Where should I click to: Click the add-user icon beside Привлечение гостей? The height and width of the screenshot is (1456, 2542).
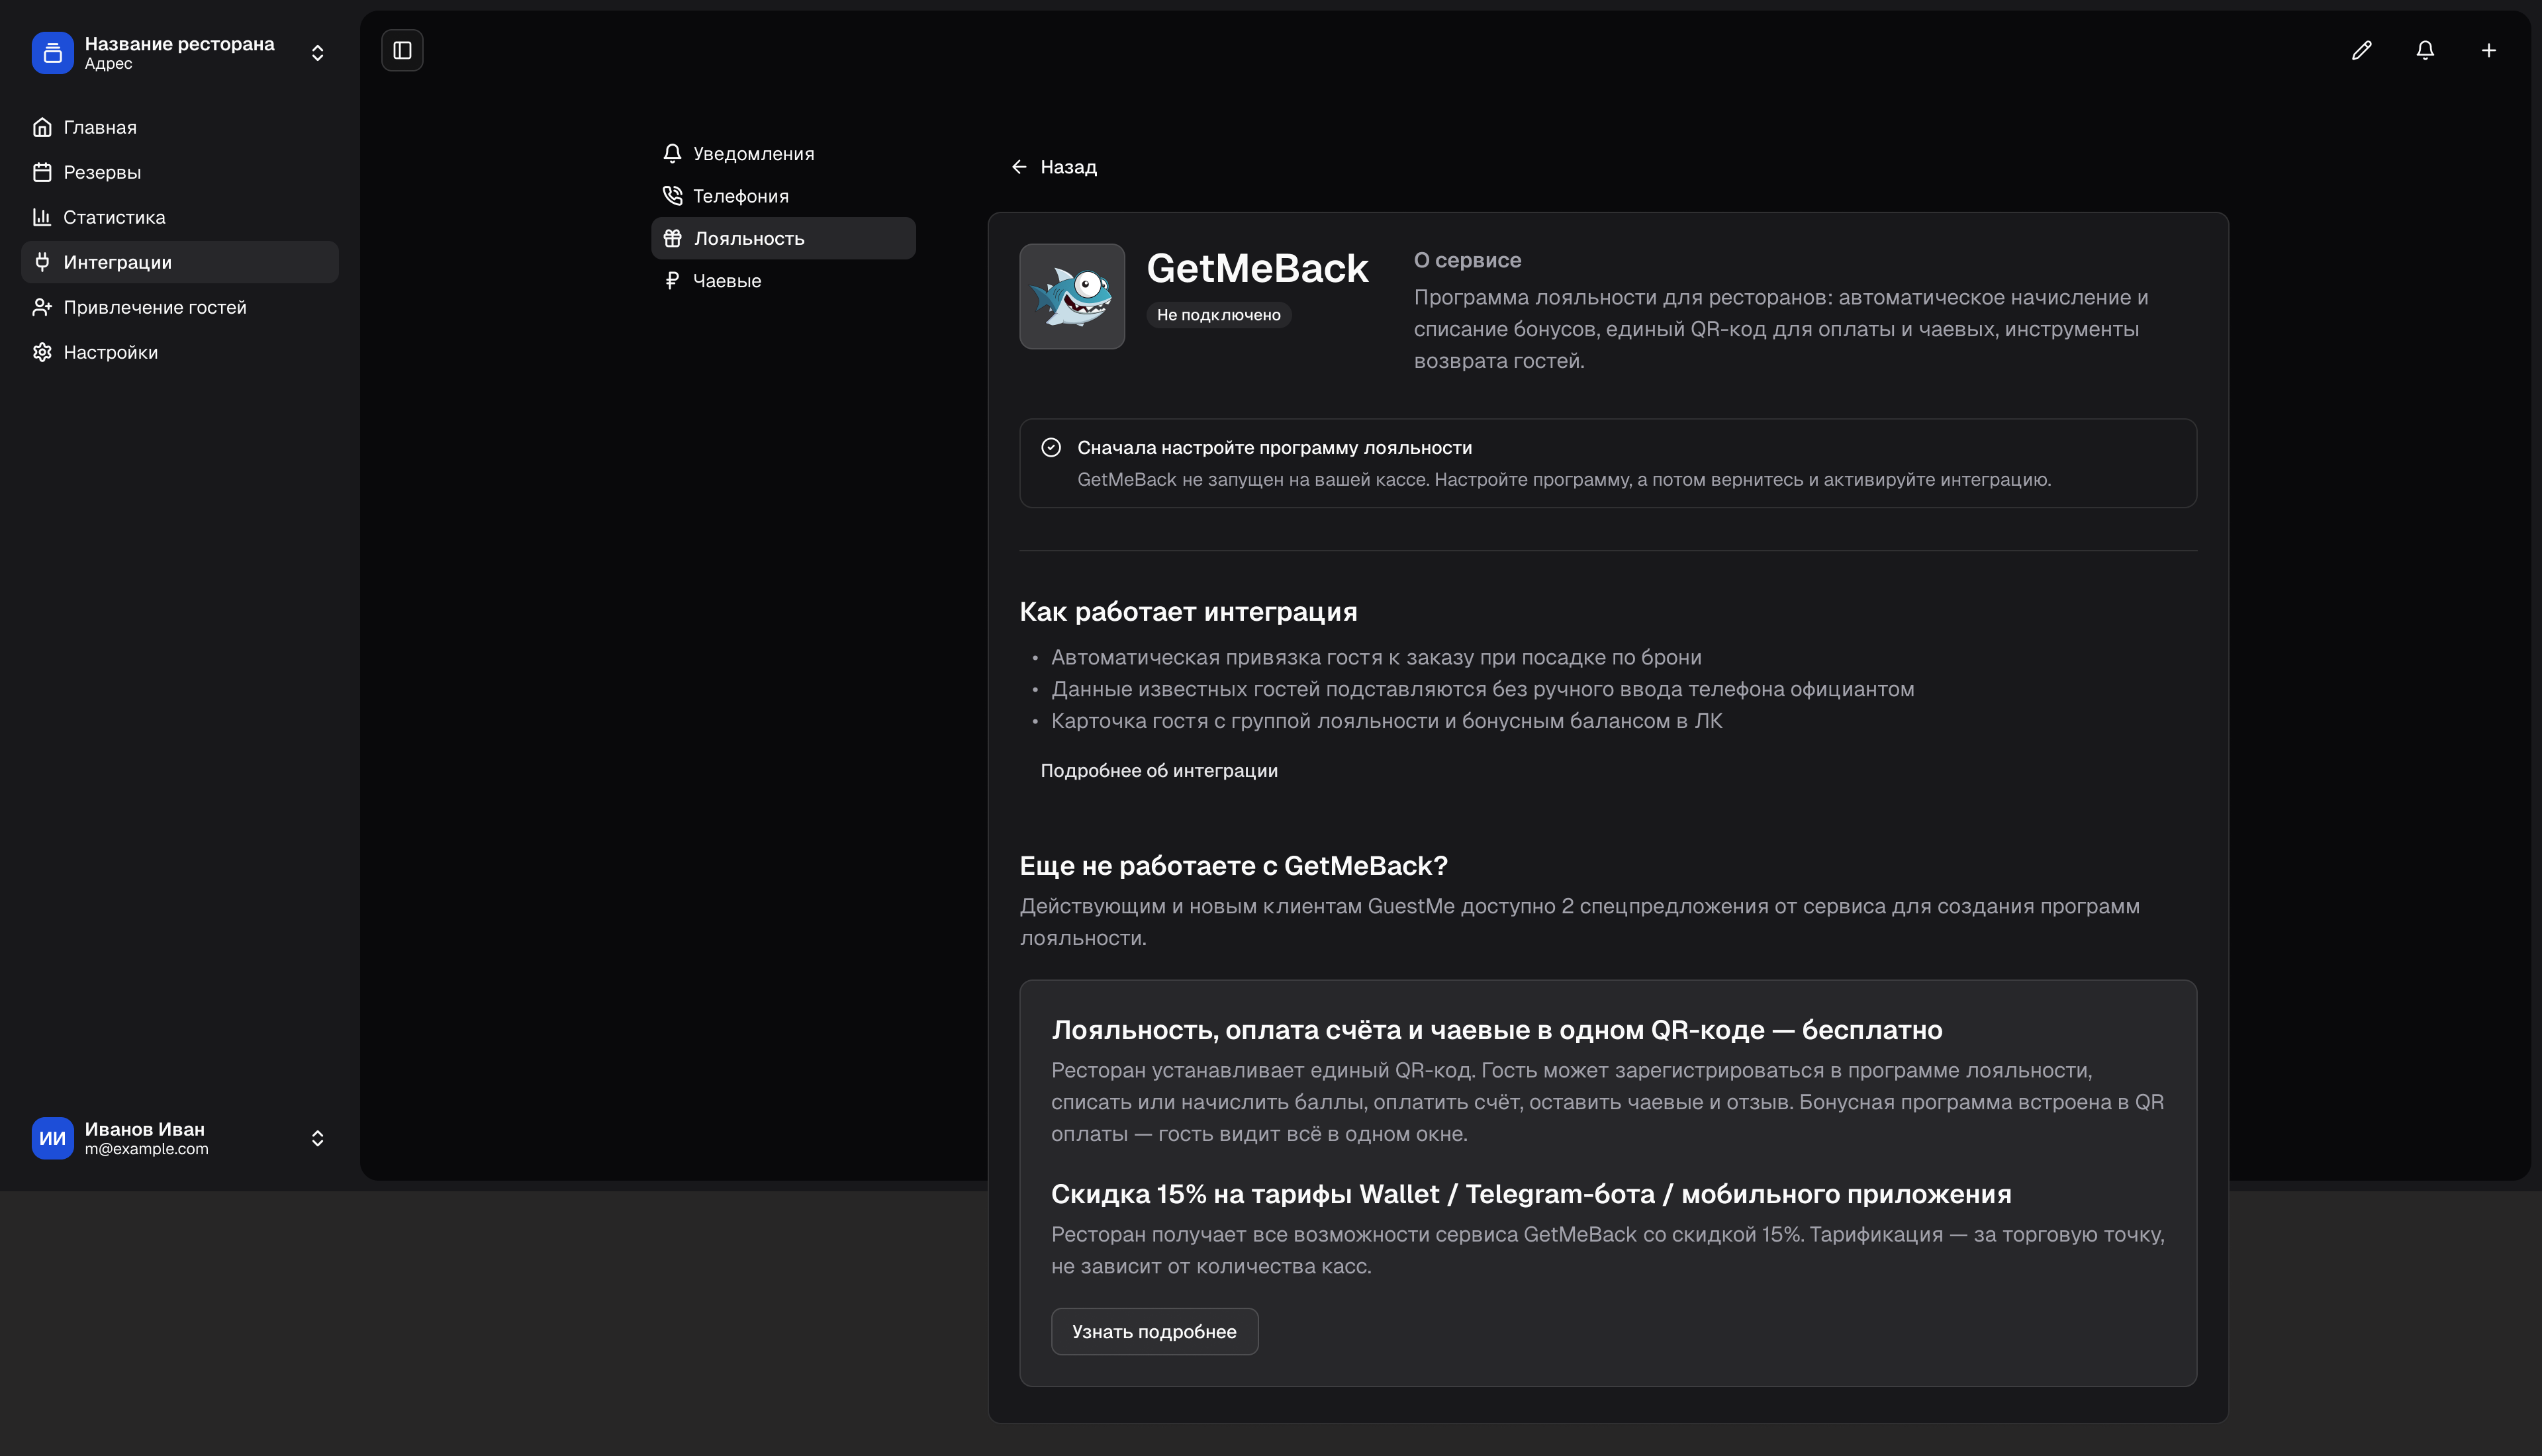coord(42,307)
